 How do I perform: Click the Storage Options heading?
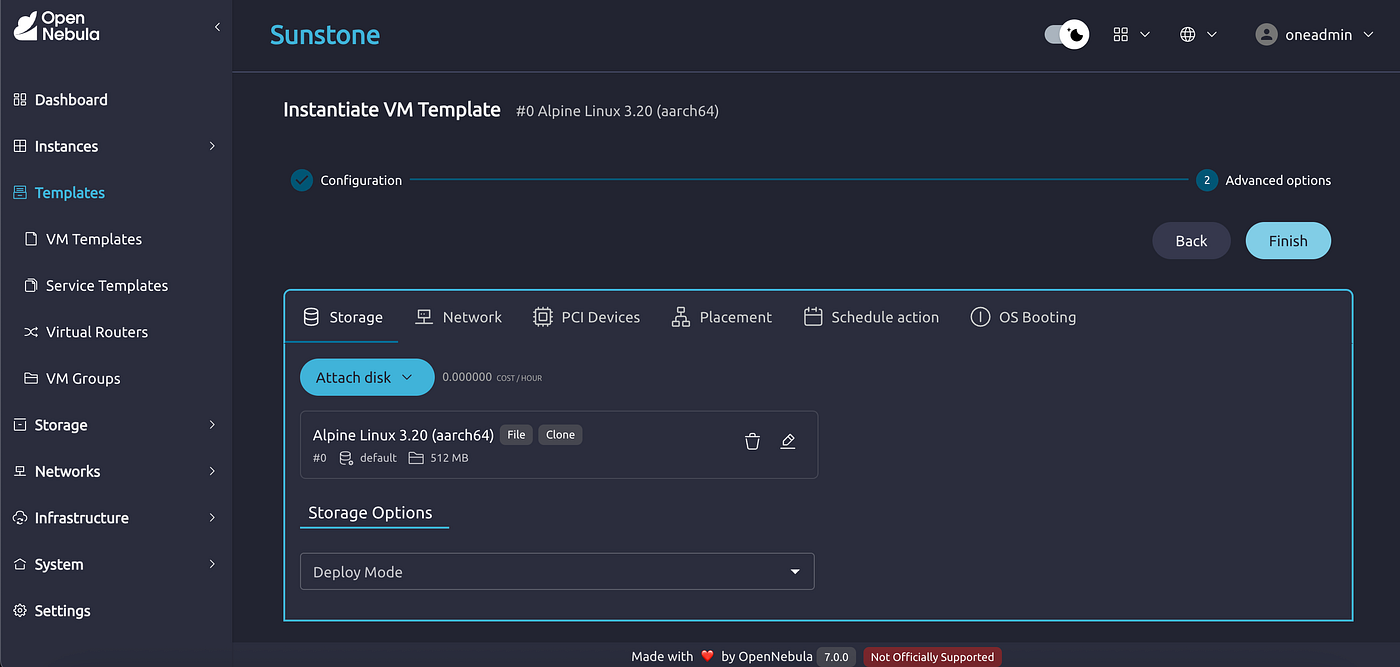click(x=370, y=513)
